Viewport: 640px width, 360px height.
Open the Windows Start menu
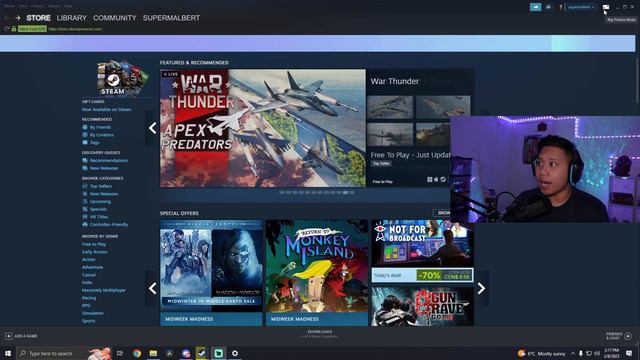(x=8, y=353)
